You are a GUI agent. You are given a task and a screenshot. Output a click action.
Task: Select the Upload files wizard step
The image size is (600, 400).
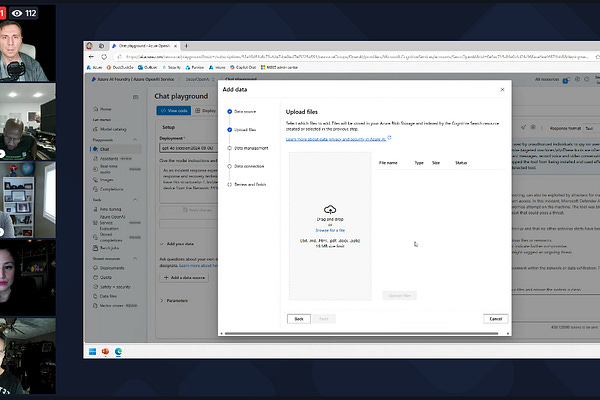click(241, 130)
